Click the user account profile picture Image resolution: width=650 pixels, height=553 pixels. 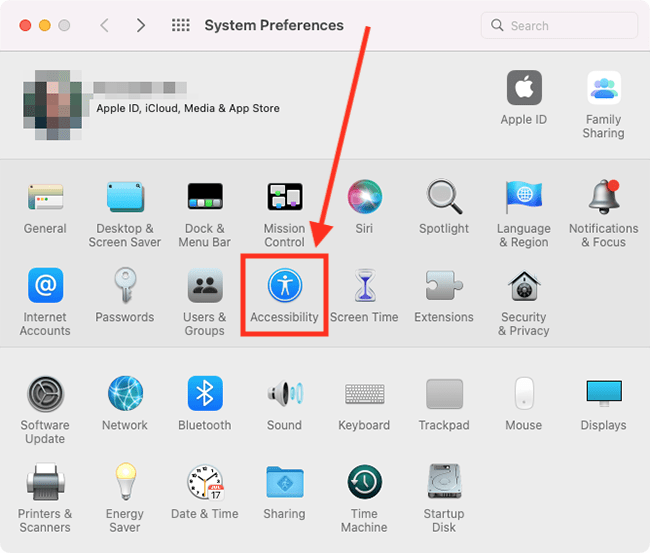(x=52, y=105)
